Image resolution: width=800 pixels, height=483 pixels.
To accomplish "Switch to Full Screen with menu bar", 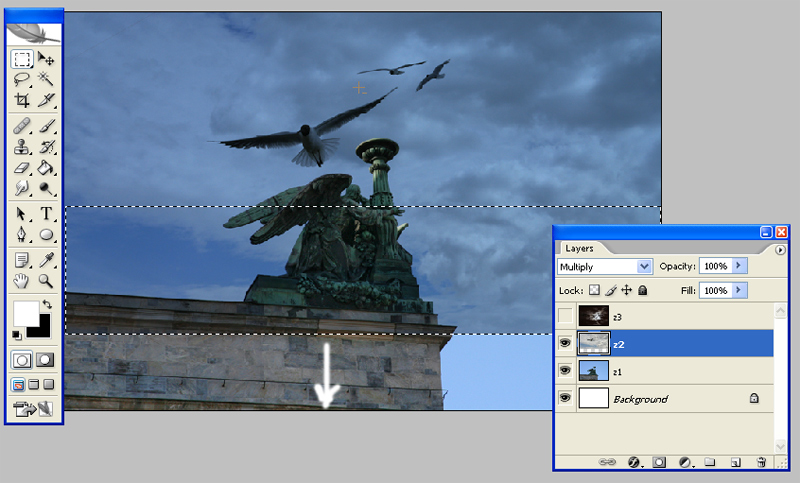I will click(x=34, y=385).
